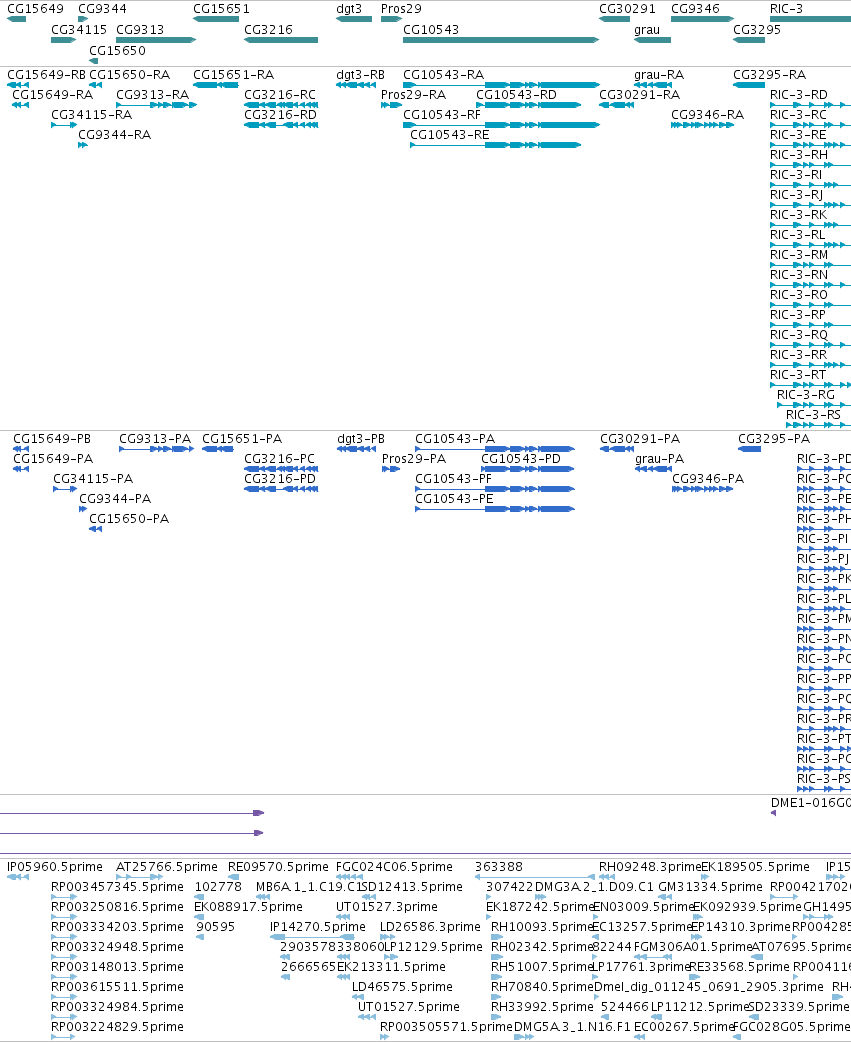Select the CG9313-RA transcript label

[153, 94]
